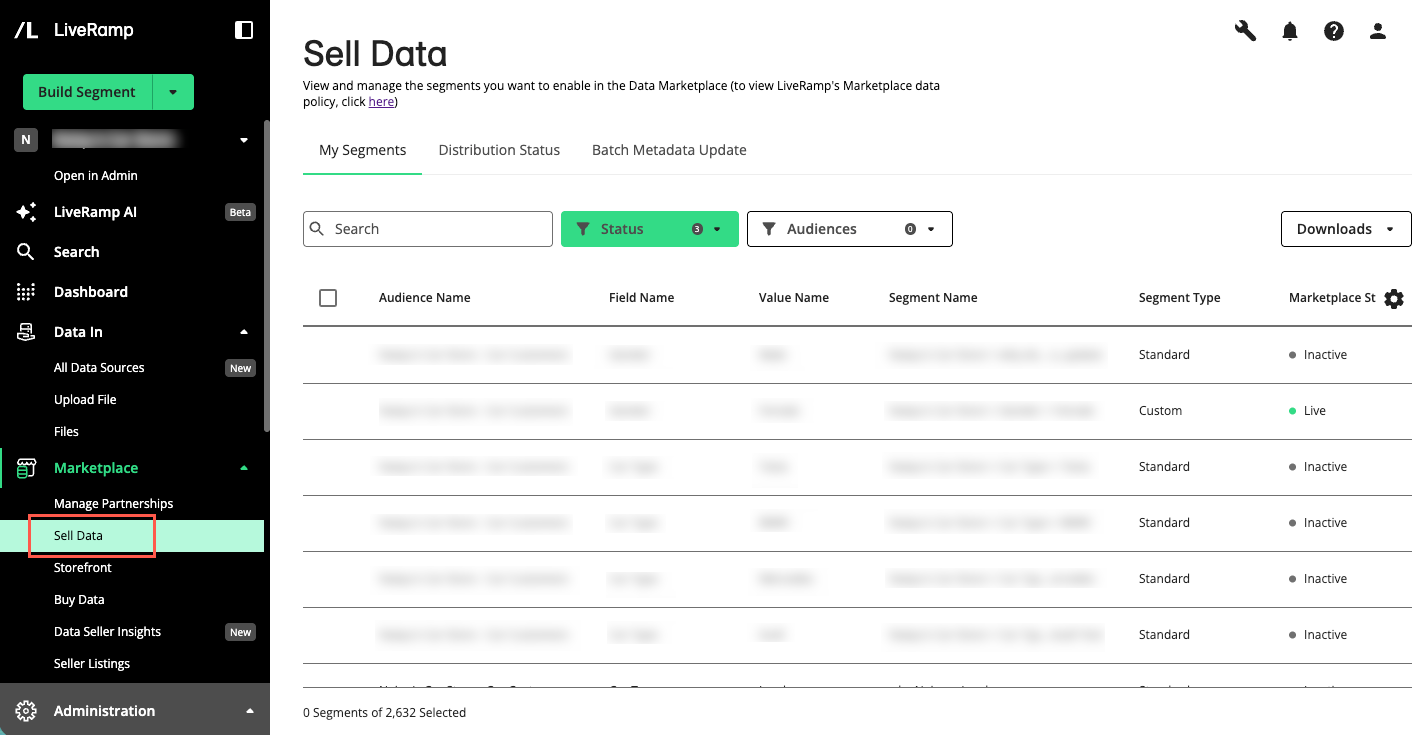The width and height of the screenshot is (1419, 735).
Task: Click the Beta badge next to LiveRamp AI
Action: (241, 212)
